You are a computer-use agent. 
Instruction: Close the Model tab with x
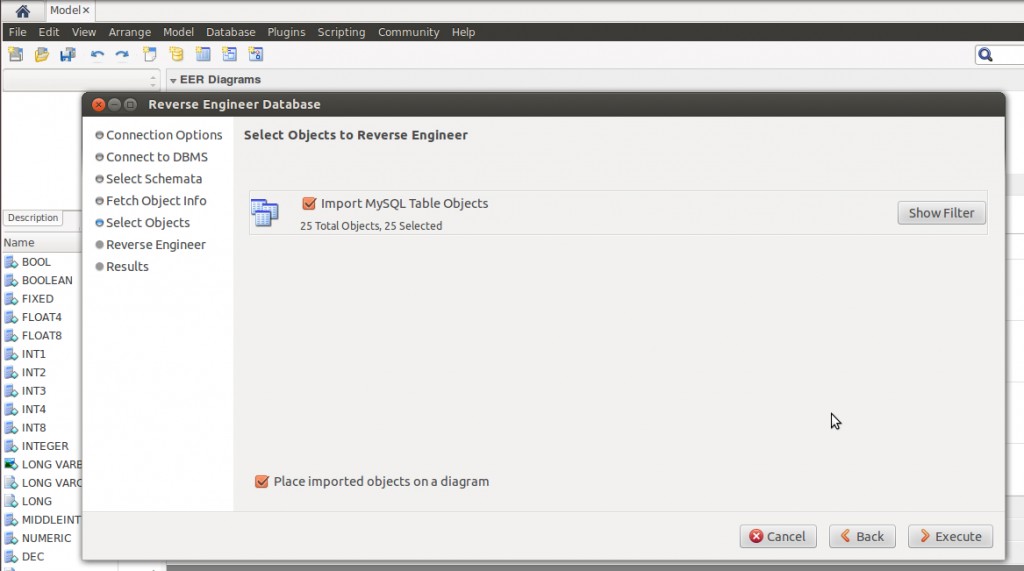[86, 10]
